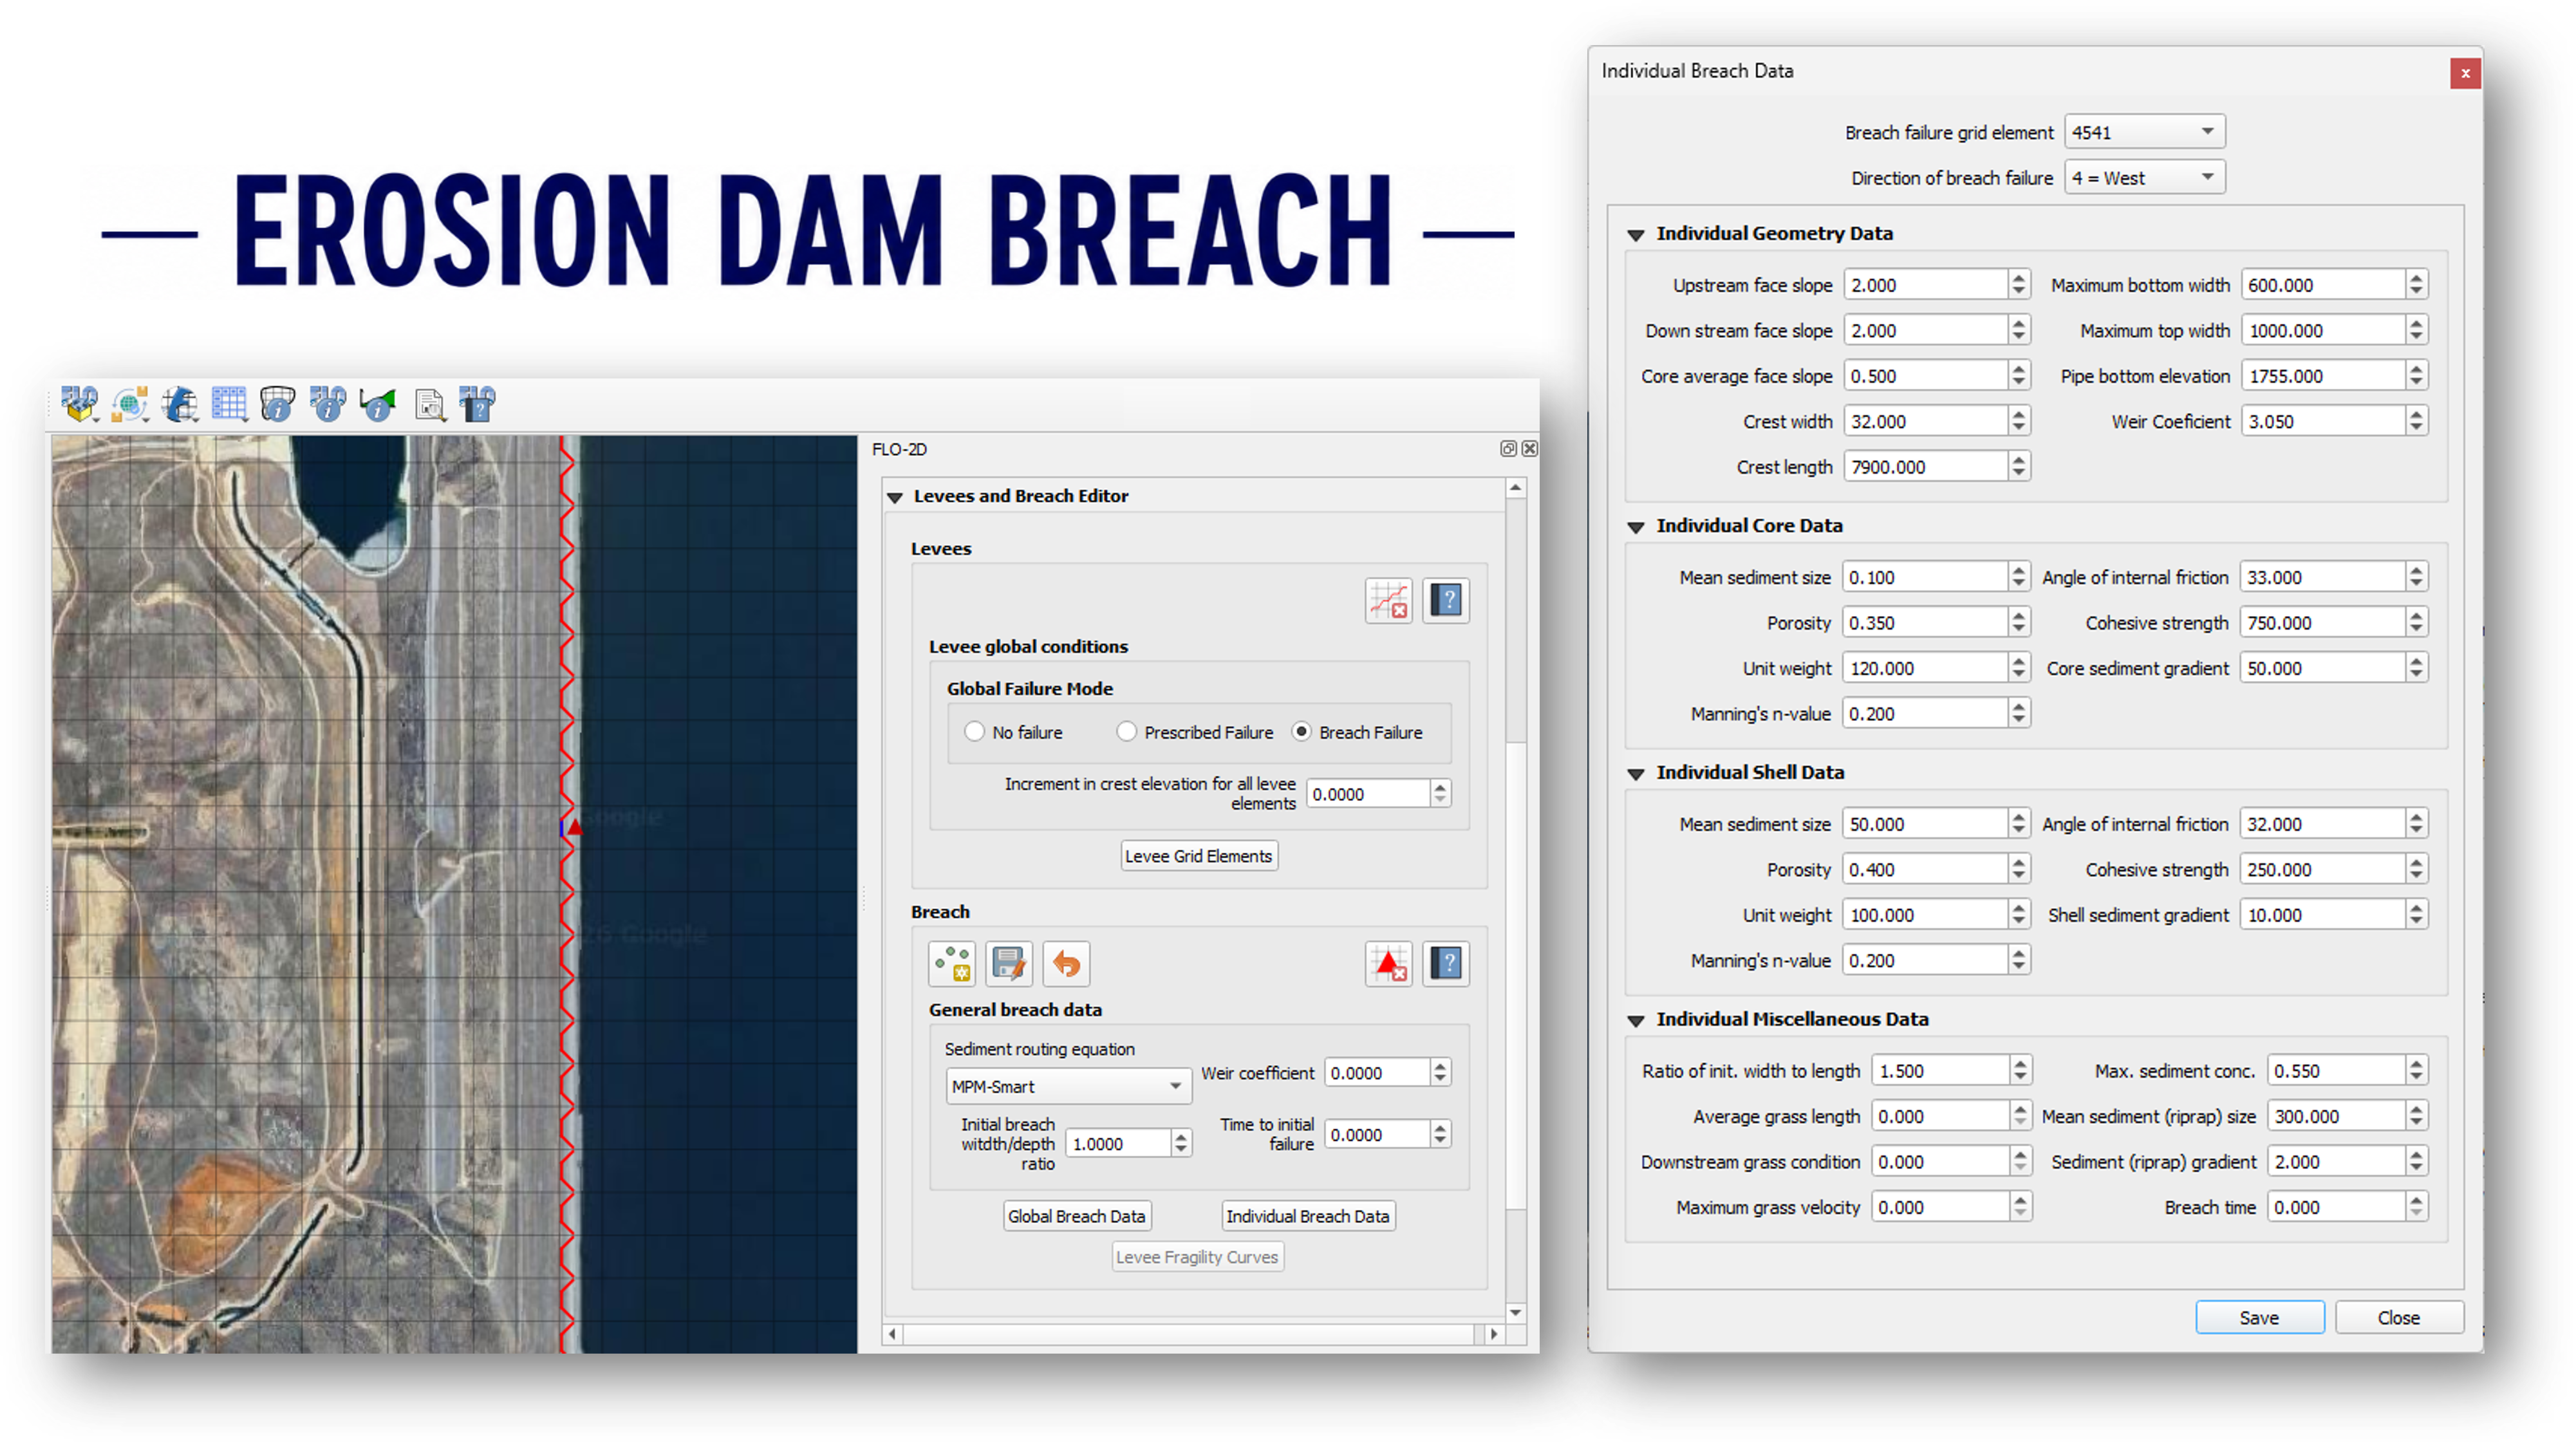Viewport: 2576px width, 1445px height.
Task: Open the blue table editor toolbar icon
Action: (229, 404)
